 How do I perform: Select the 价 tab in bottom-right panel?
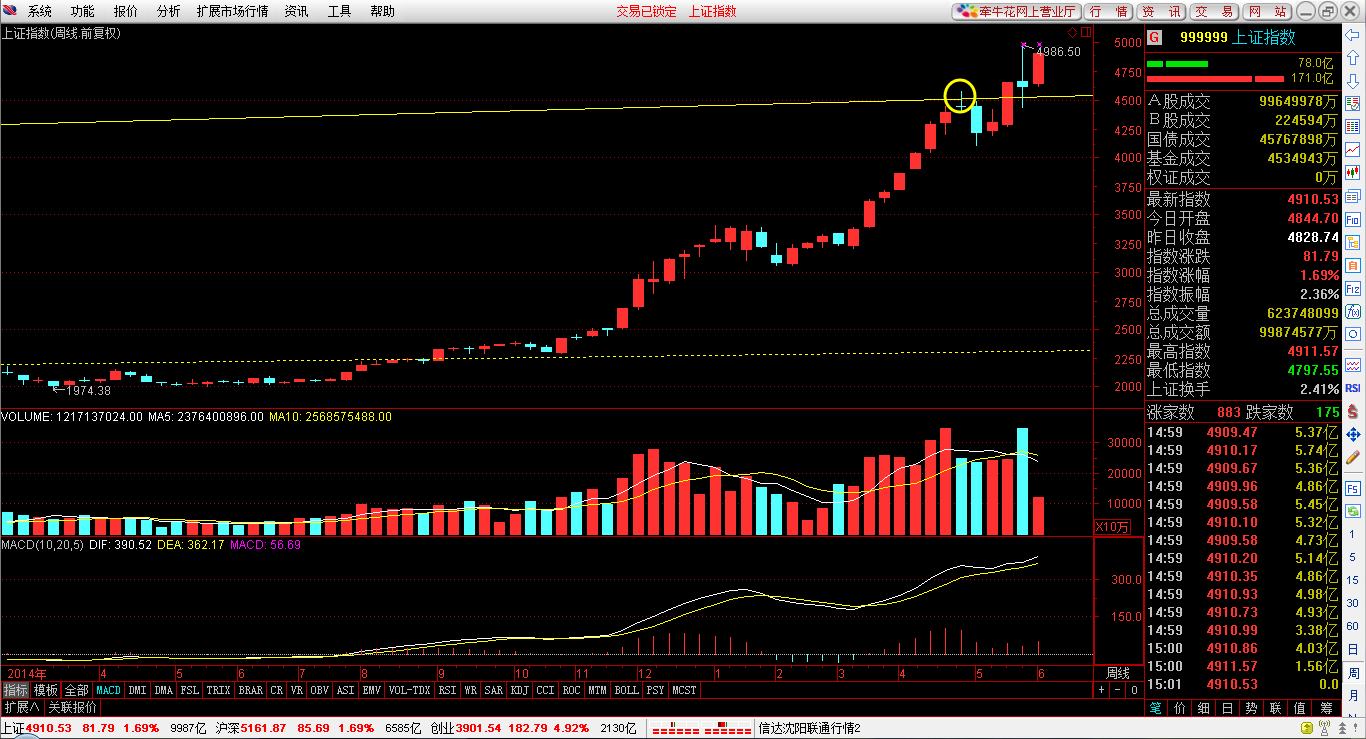tap(1180, 707)
